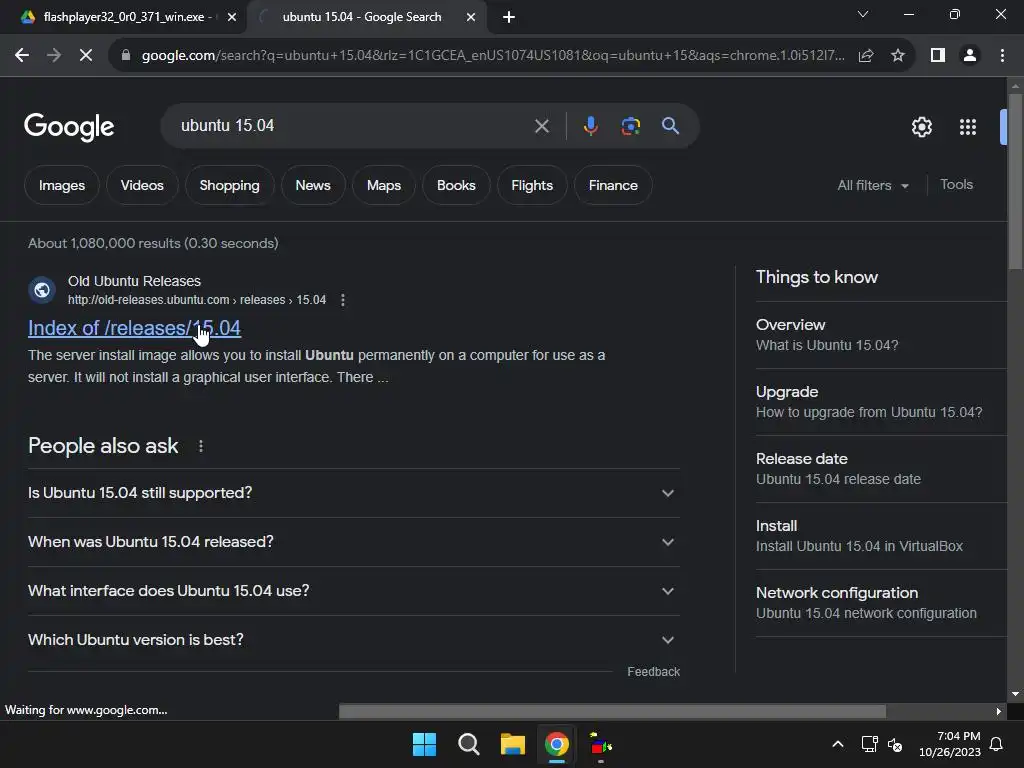This screenshot has height=768, width=1024.
Task: Open the Chrome side panel
Action: point(938,56)
